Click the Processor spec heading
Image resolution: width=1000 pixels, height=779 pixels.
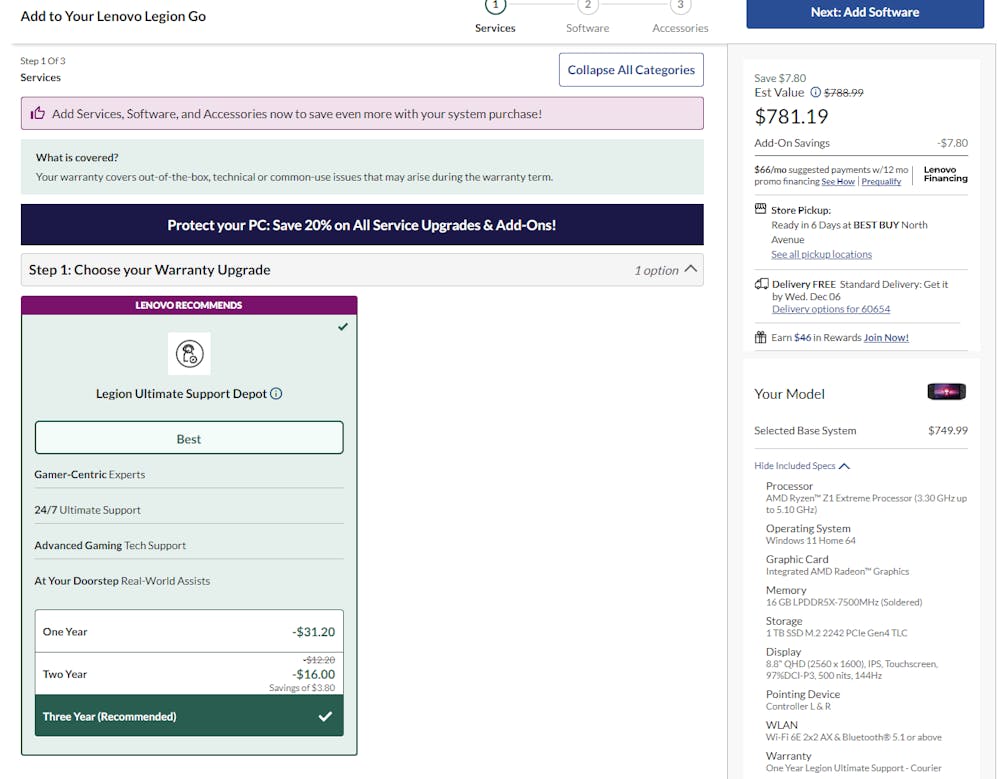point(789,486)
